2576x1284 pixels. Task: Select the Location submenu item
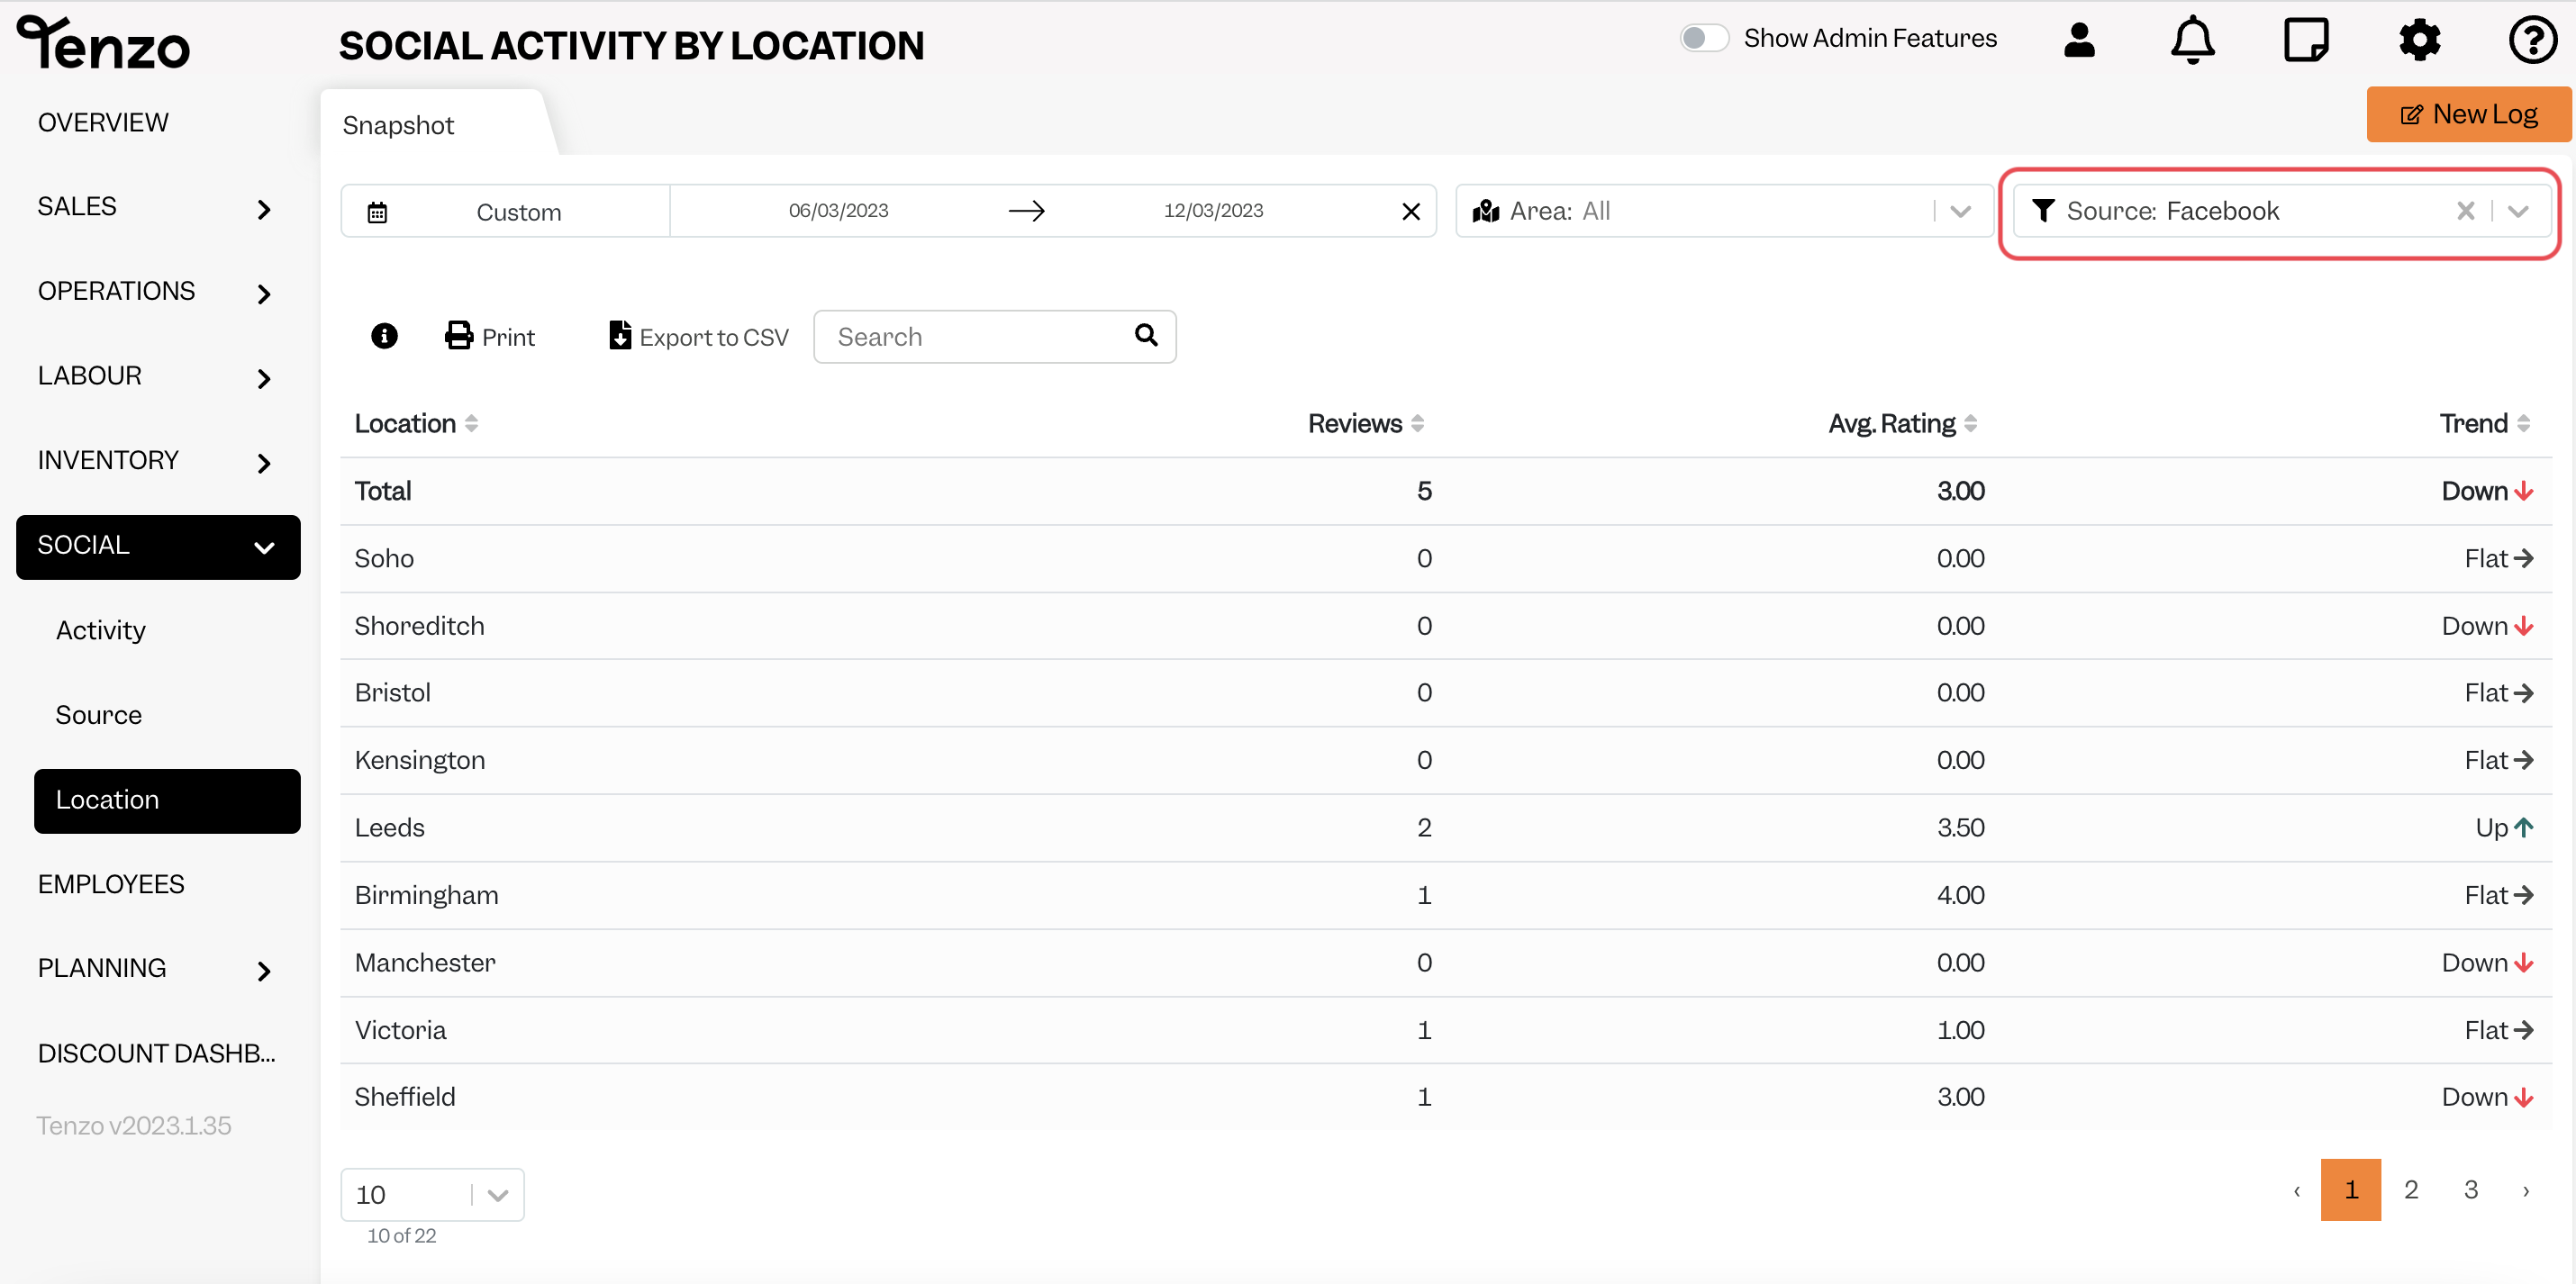coord(167,800)
